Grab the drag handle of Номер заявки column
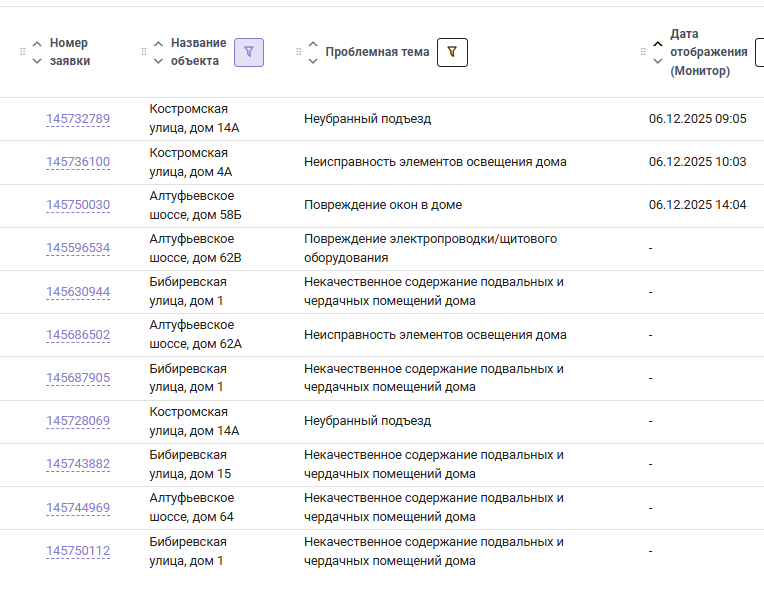The height and width of the screenshot is (598, 764). click(x=23, y=52)
